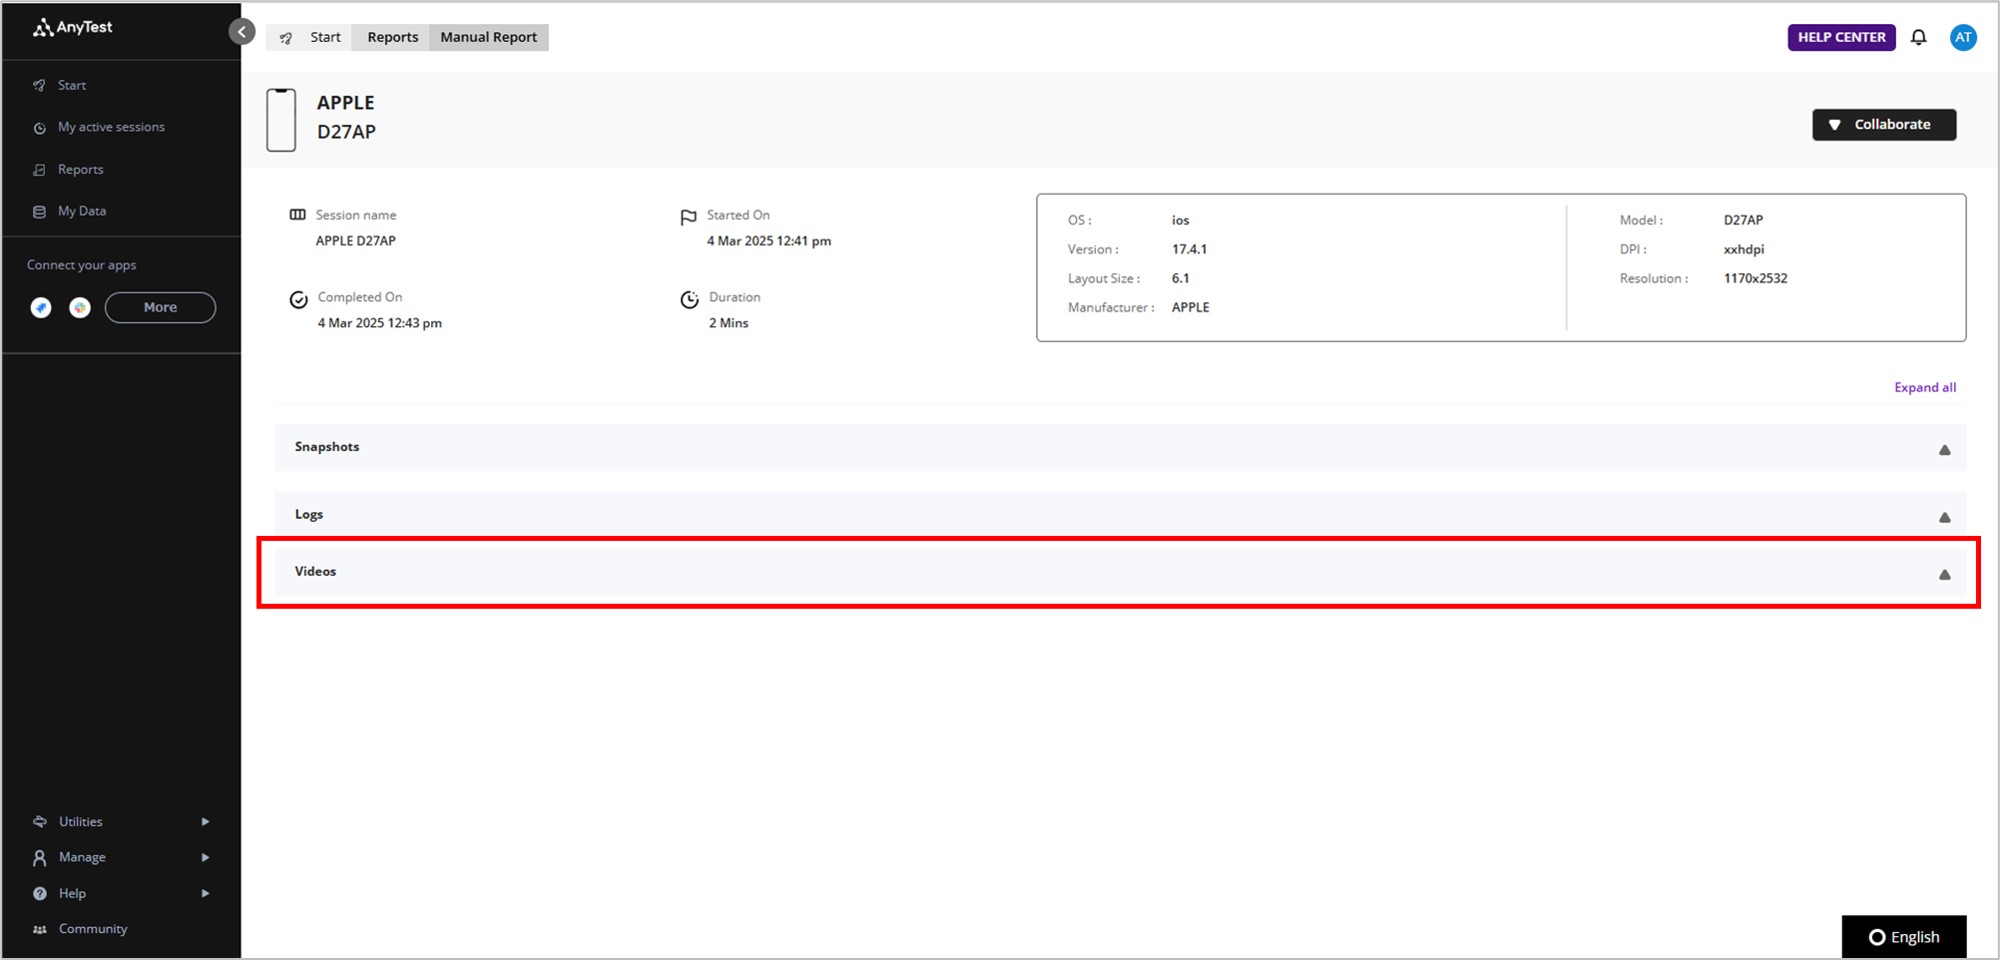Click the Expand all link
The width and height of the screenshot is (2000, 960).
[x=1925, y=388]
